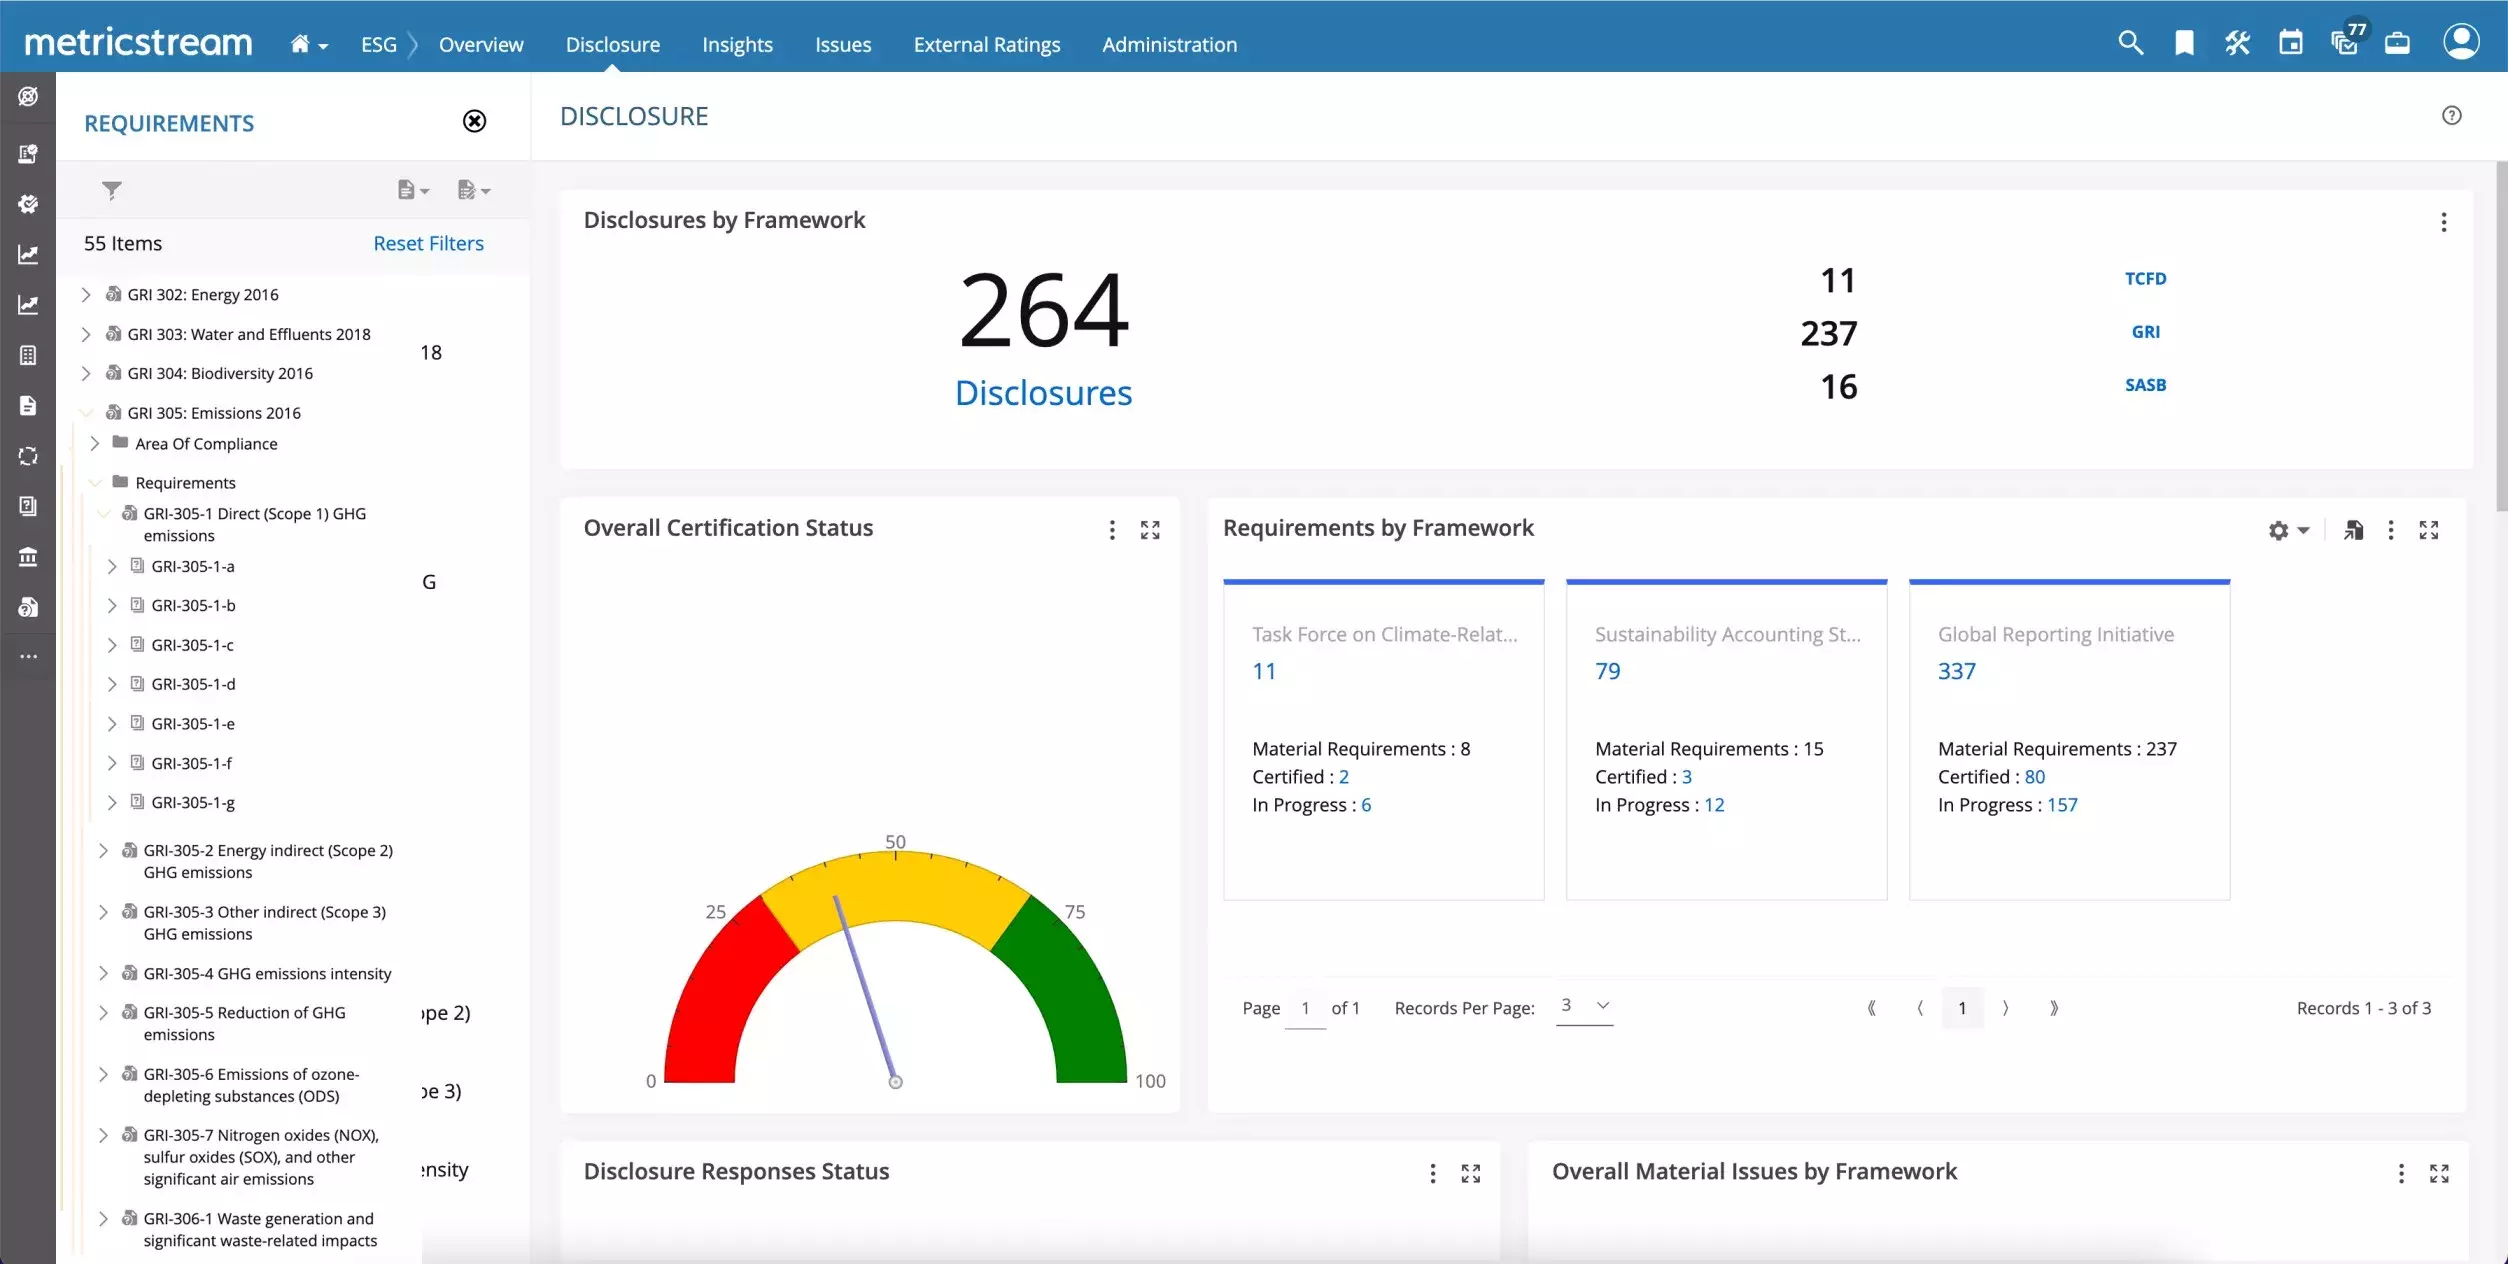
Task: Open Requirements by Framework kebab menu
Action: 2391,530
